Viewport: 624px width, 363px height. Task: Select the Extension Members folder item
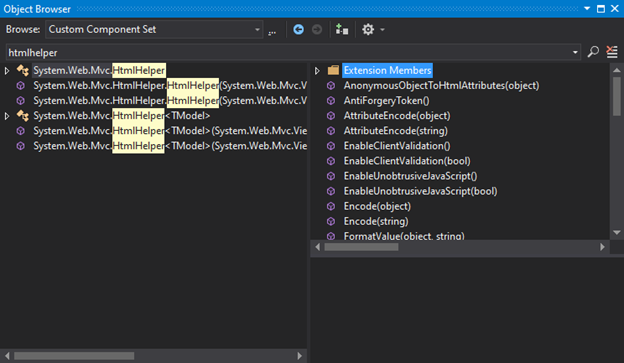click(387, 70)
